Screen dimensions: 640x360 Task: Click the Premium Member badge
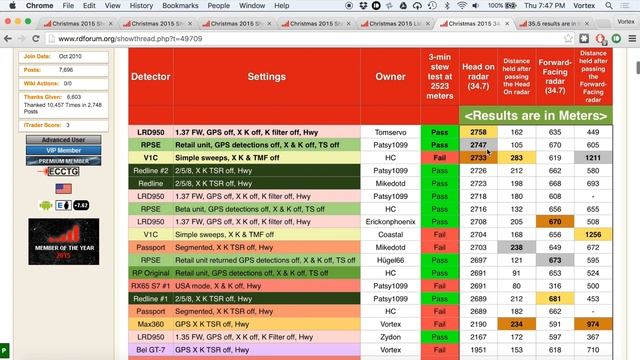63,161
